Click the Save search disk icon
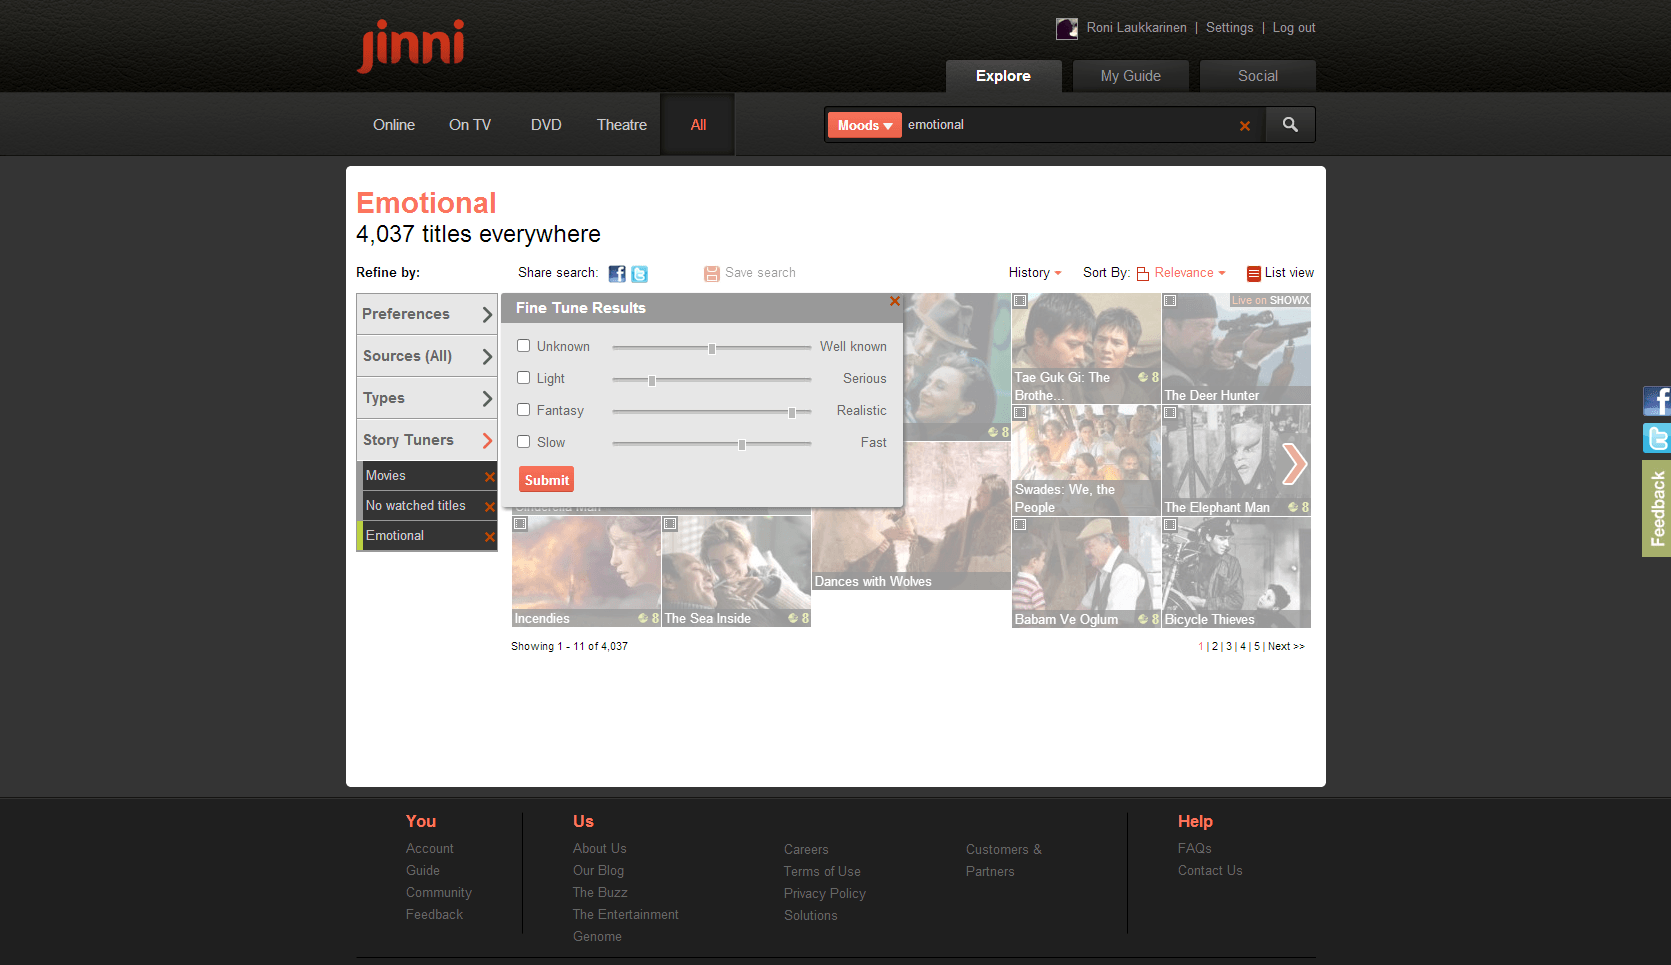Viewport: 1671px width, 965px height. pos(712,273)
